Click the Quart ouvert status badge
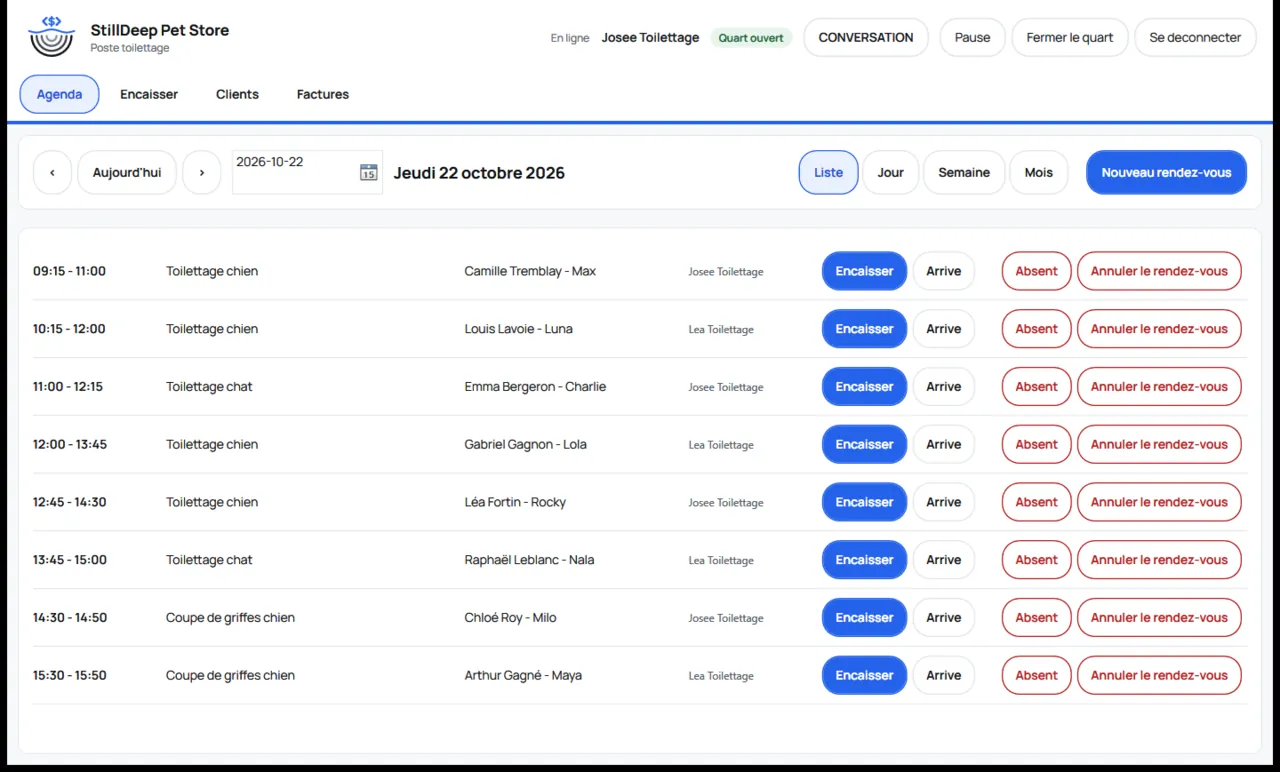The width and height of the screenshot is (1280, 772). coord(751,38)
